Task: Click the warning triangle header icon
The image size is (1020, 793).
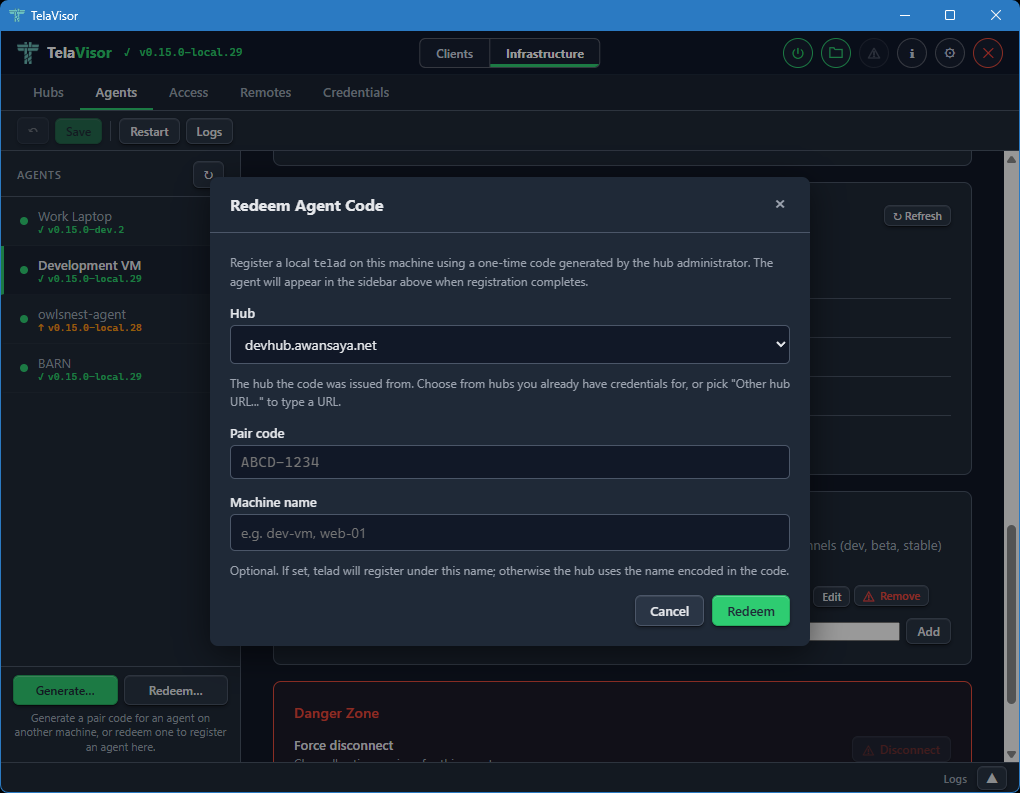Action: click(874, 53)
